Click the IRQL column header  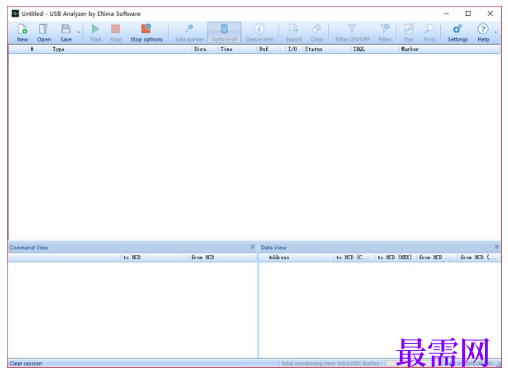coord(375,49)
